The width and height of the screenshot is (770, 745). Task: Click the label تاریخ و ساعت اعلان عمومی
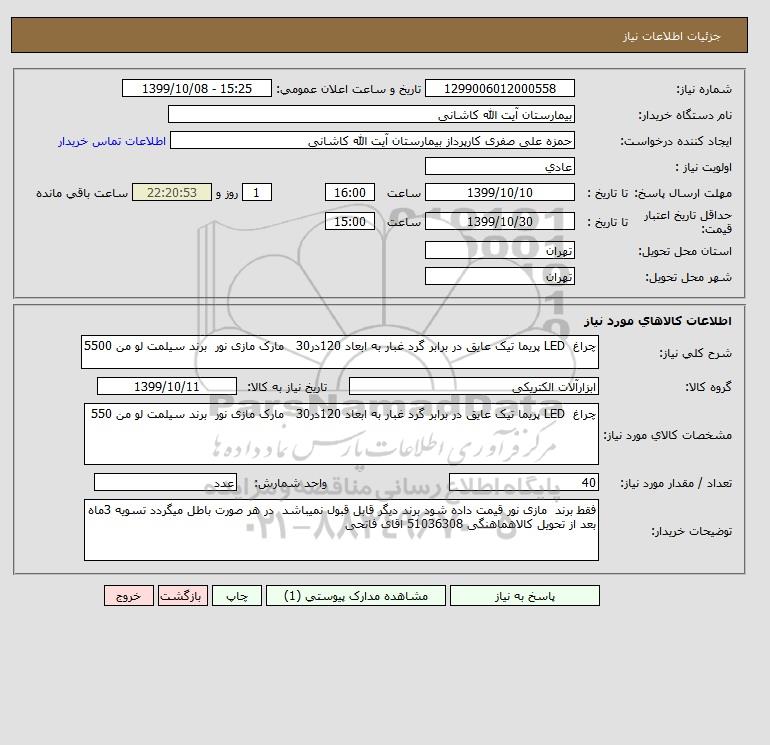(x=349, y=89)
